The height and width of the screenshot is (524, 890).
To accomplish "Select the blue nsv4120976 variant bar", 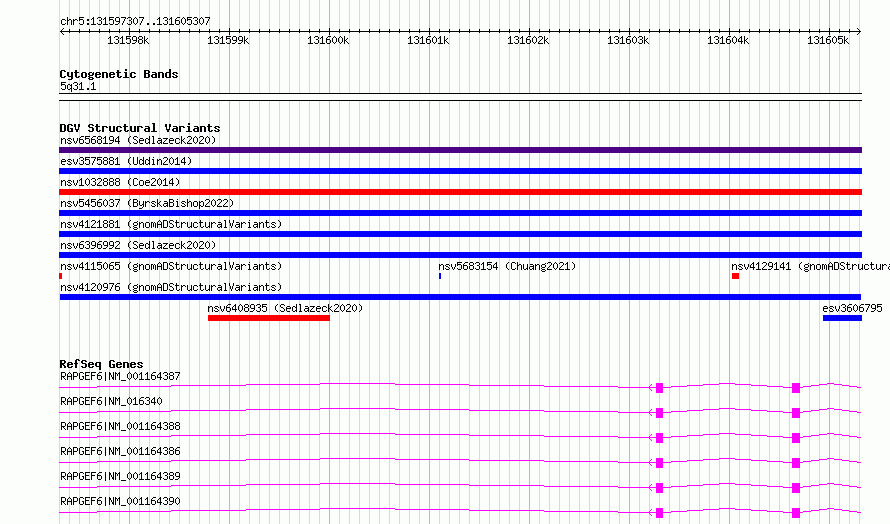I will 460,297.
